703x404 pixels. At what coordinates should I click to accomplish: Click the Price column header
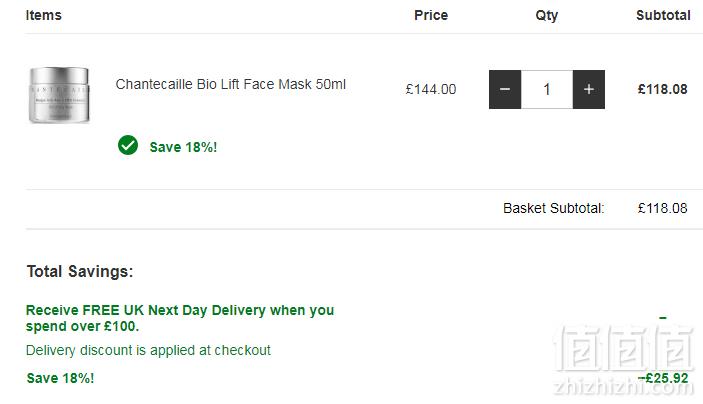431,15
